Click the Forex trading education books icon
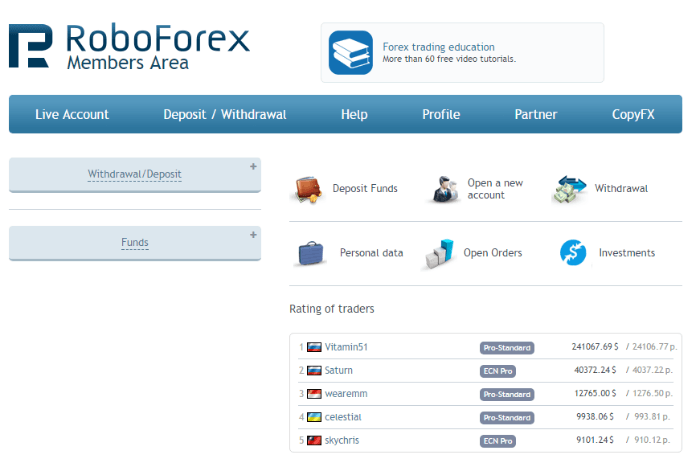700x470 pixels. pos(350,52)
